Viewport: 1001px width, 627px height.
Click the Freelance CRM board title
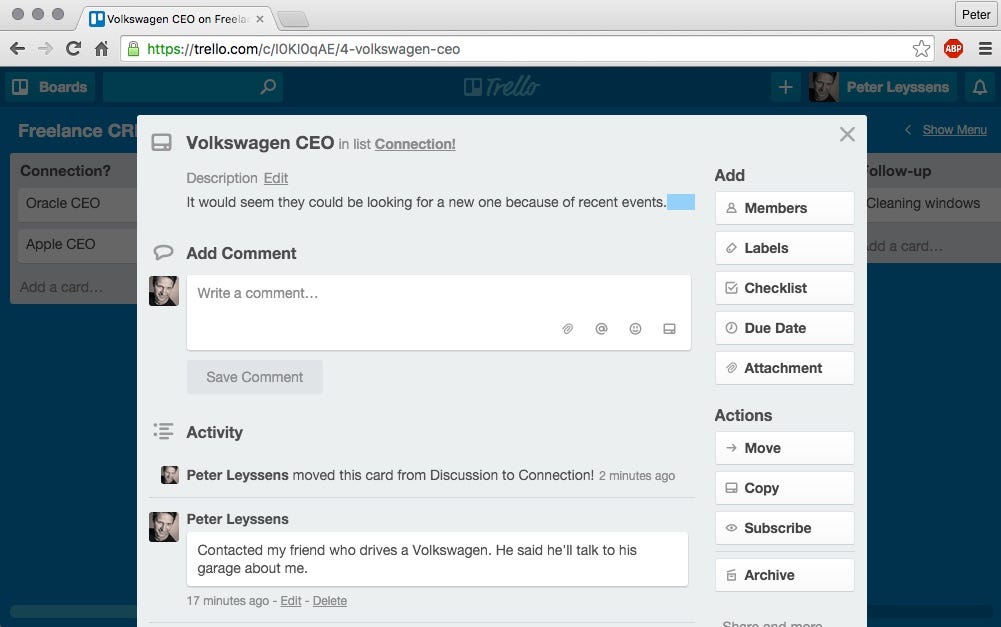pos(77,131)
